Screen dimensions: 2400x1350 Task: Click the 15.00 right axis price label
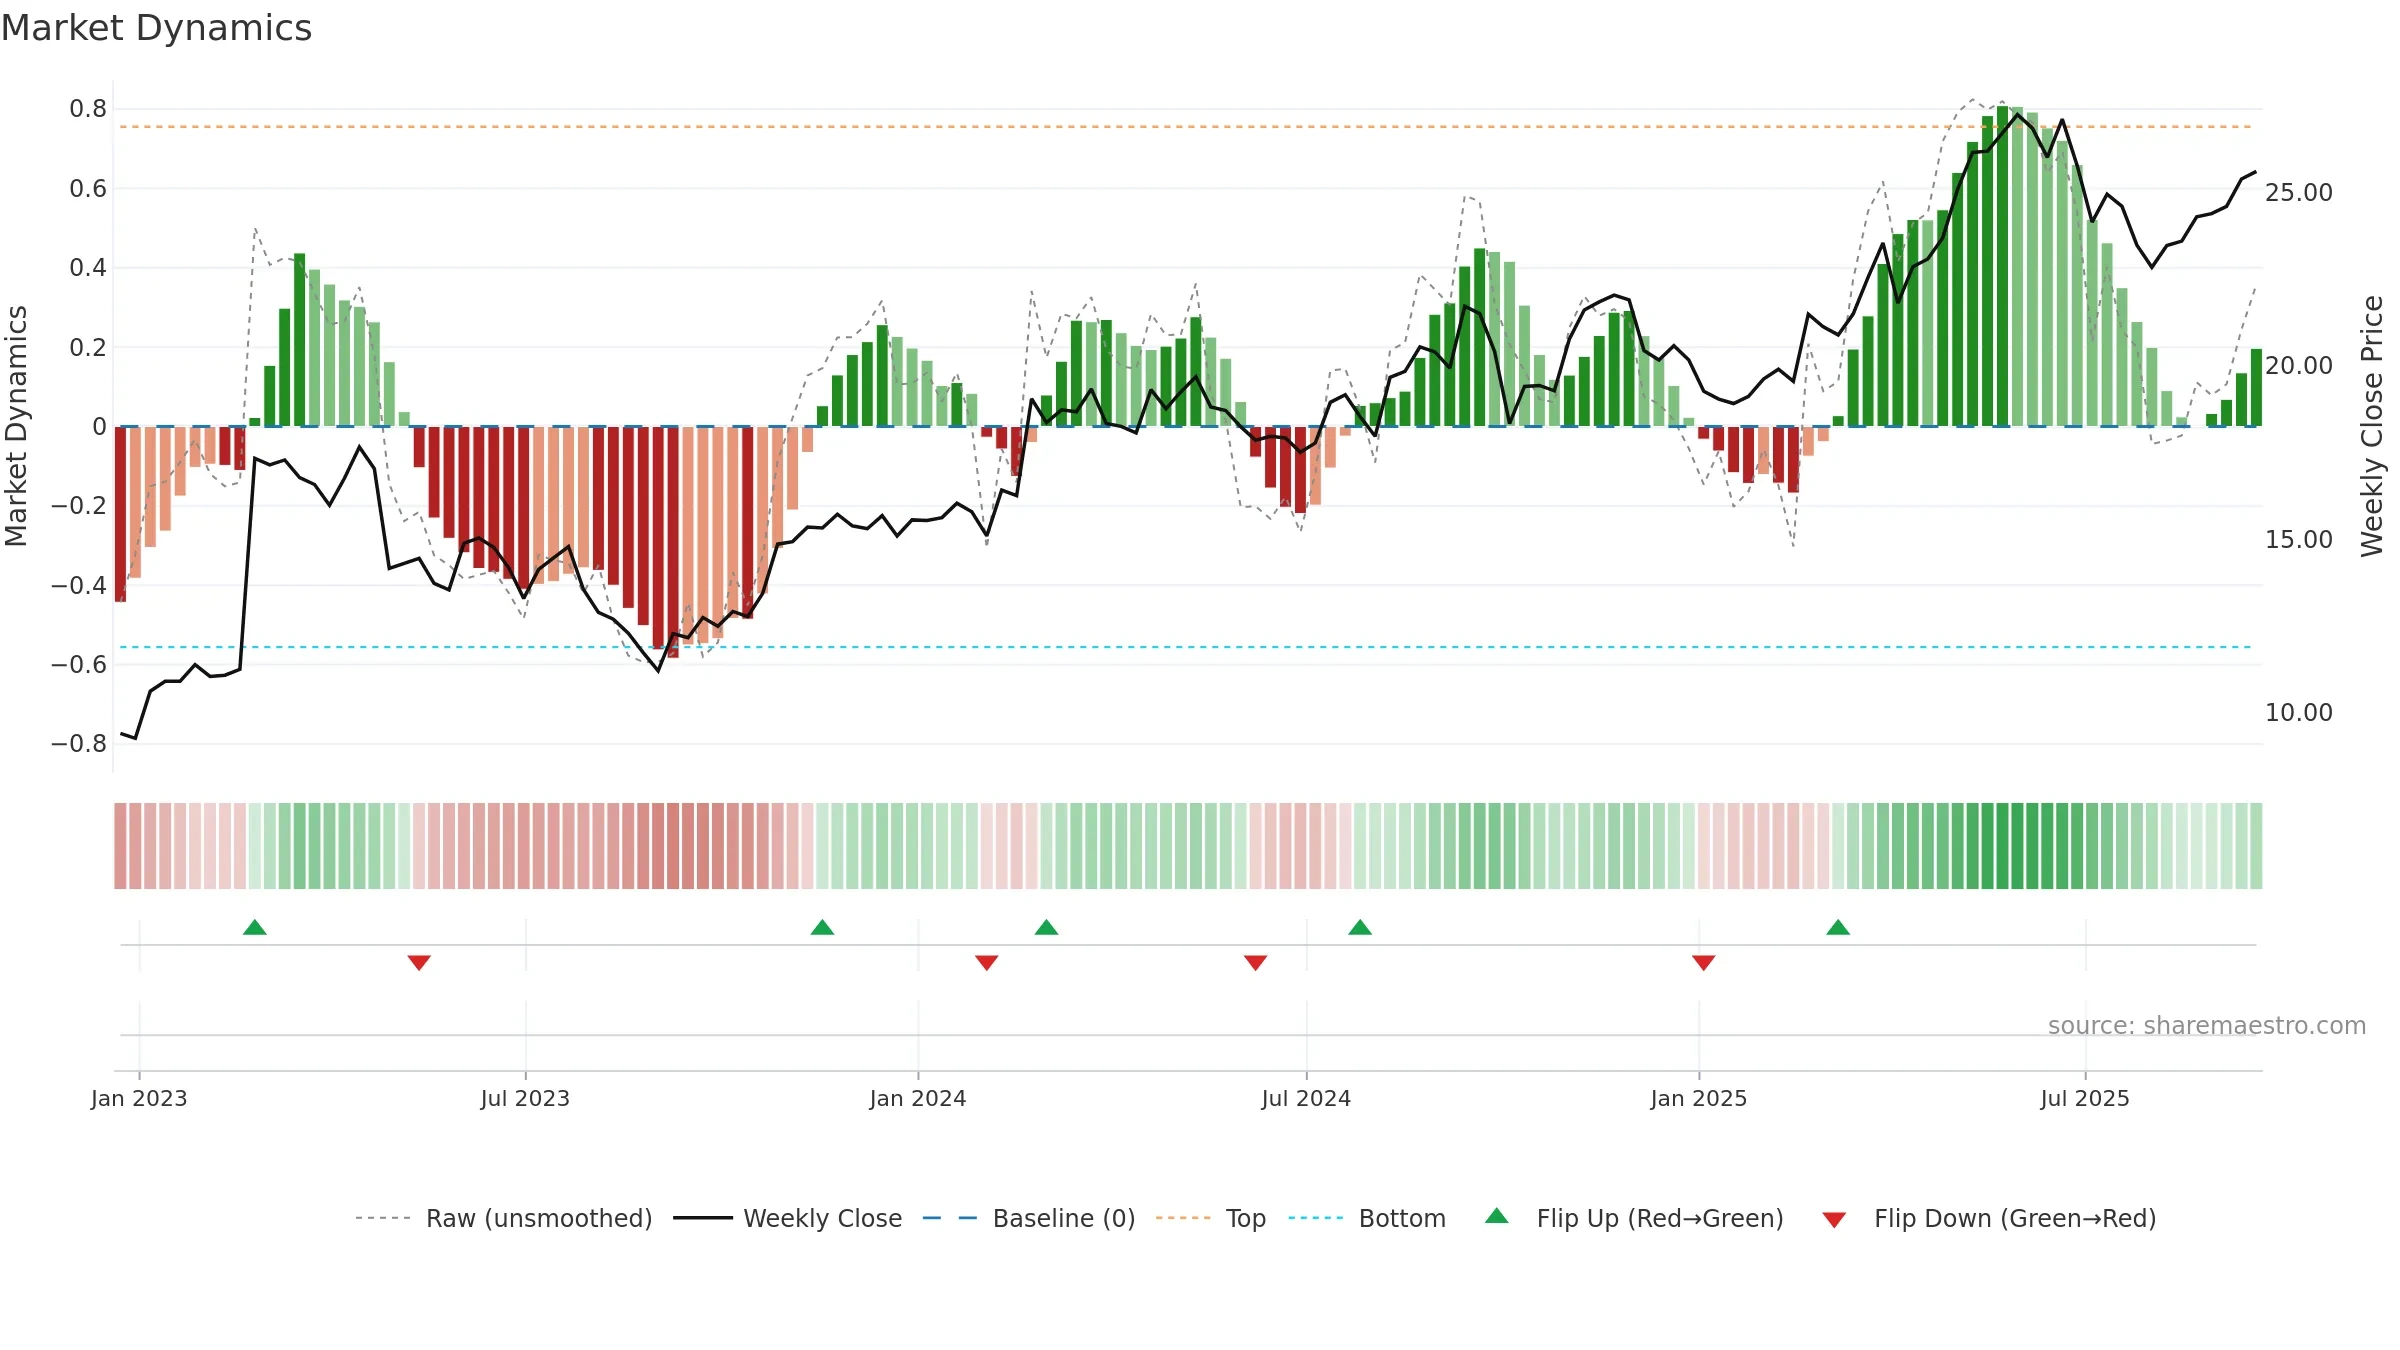click(2299, 540)
